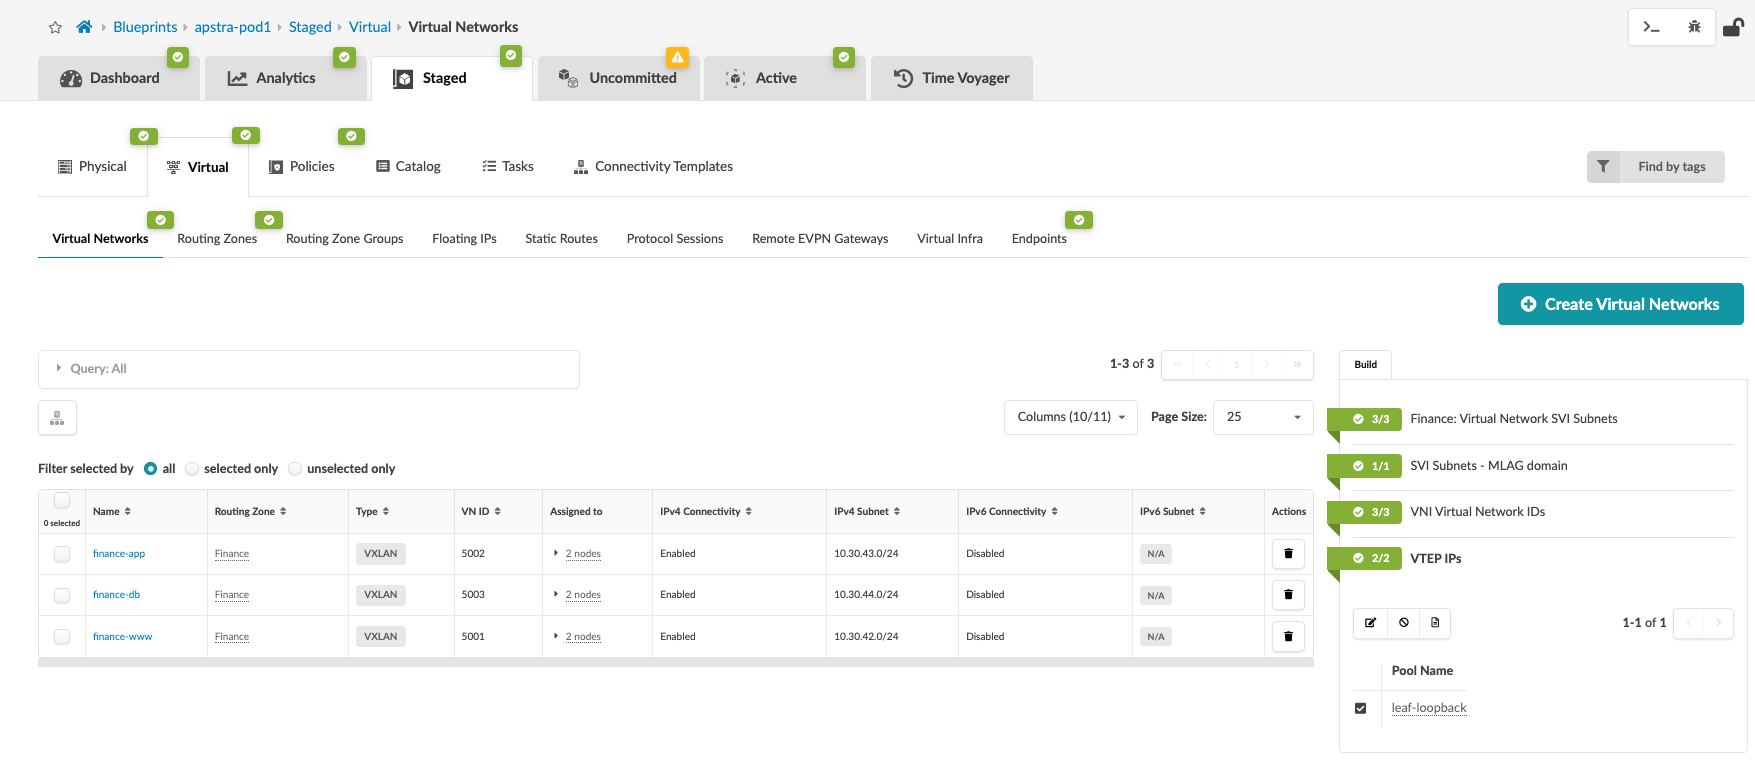The width and height of the screenshot is (1755, 762).
Task: Open the Connectivity Templates tab
Action: [653, 166]
